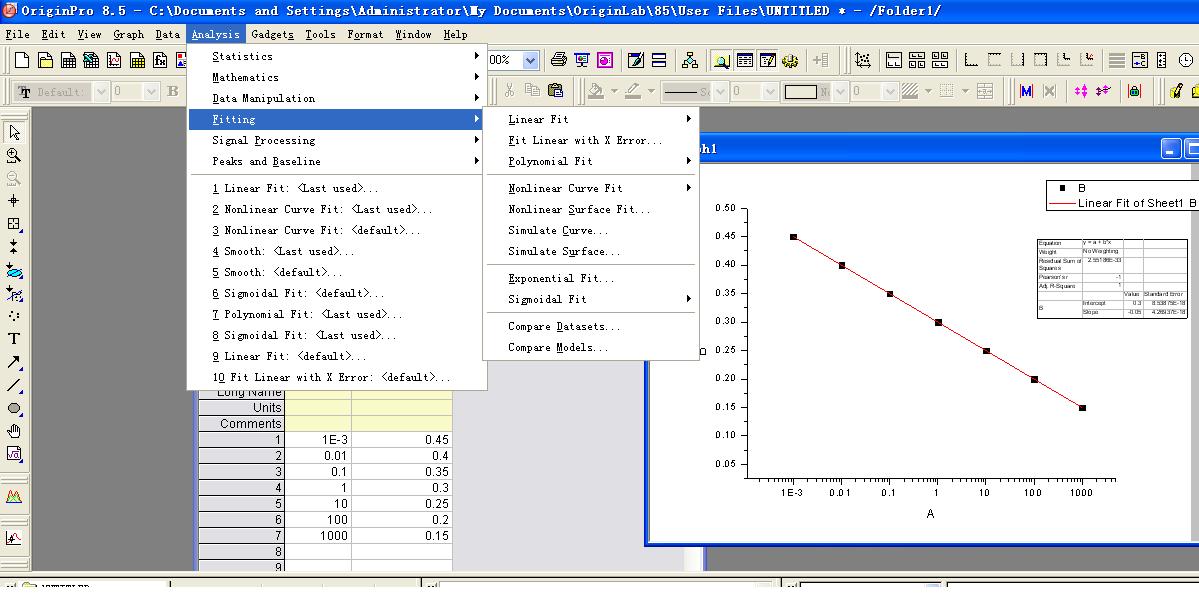Viewport: 1199px width, 600px height.
Task: Select recent item 7 Polynomial Fit Last used
Action: pos(336,314)
